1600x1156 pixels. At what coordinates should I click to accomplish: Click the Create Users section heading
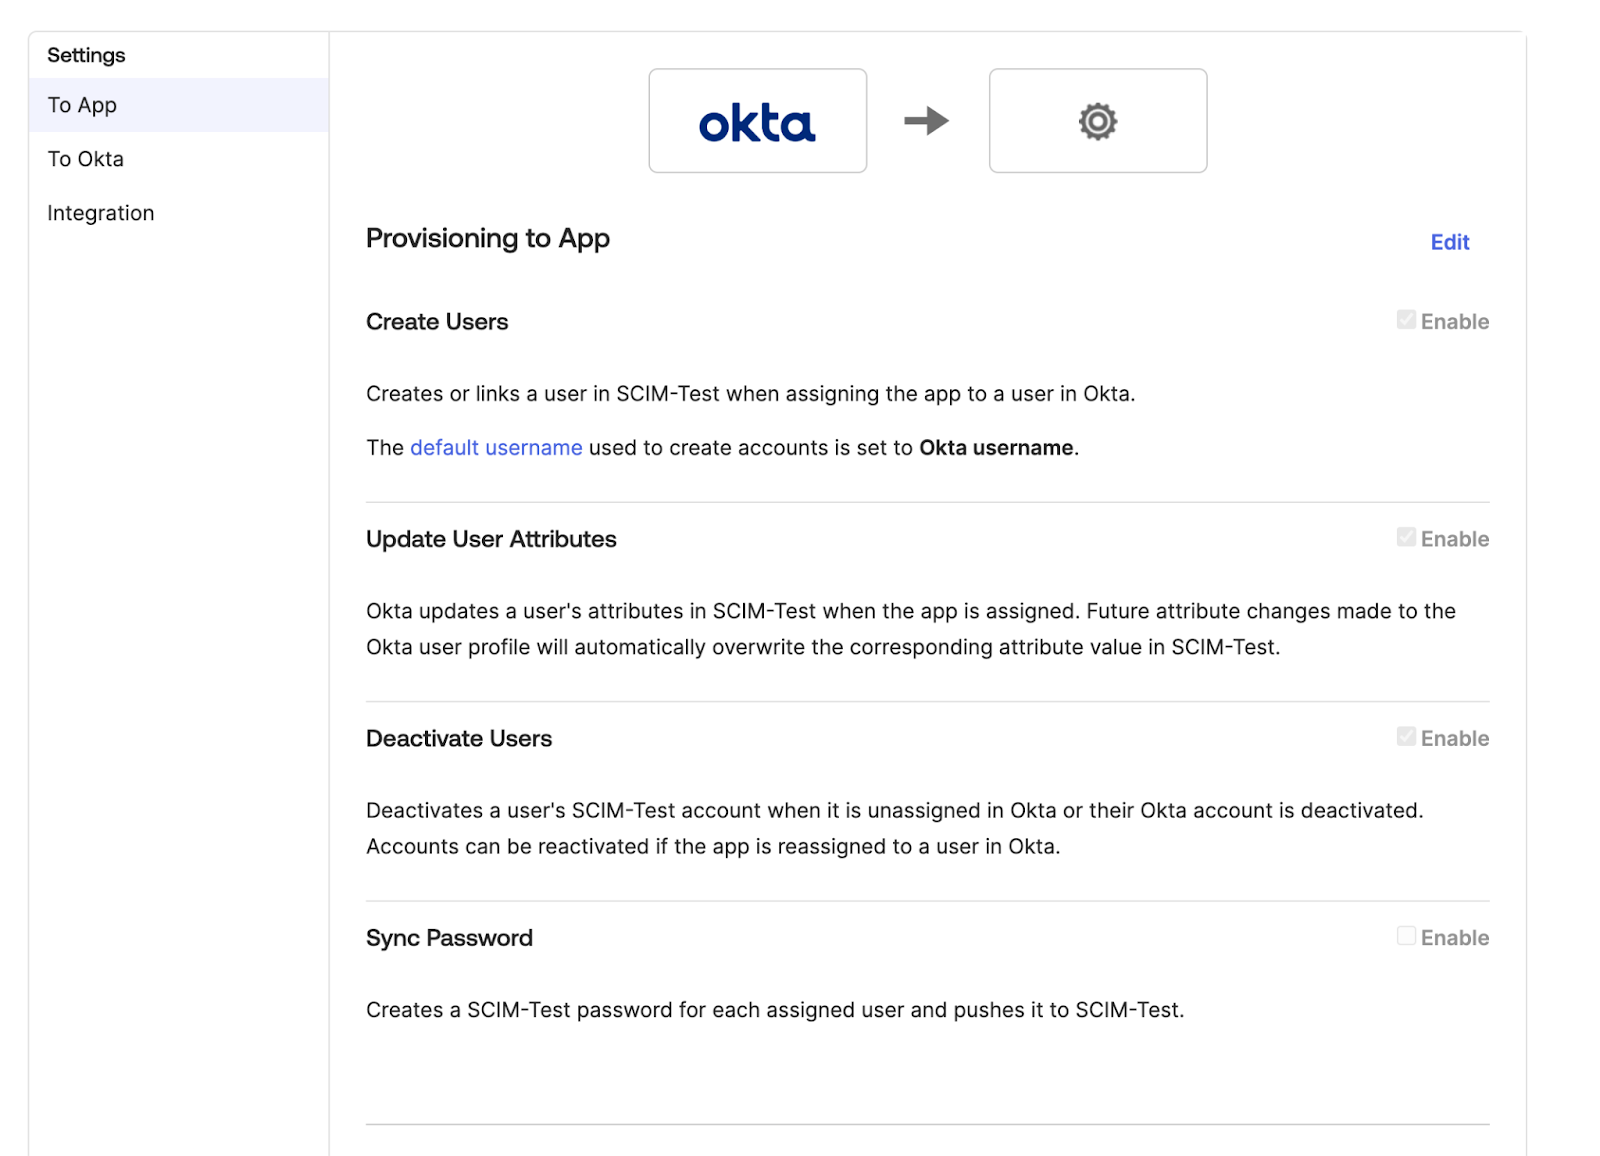tap(437, 321)
